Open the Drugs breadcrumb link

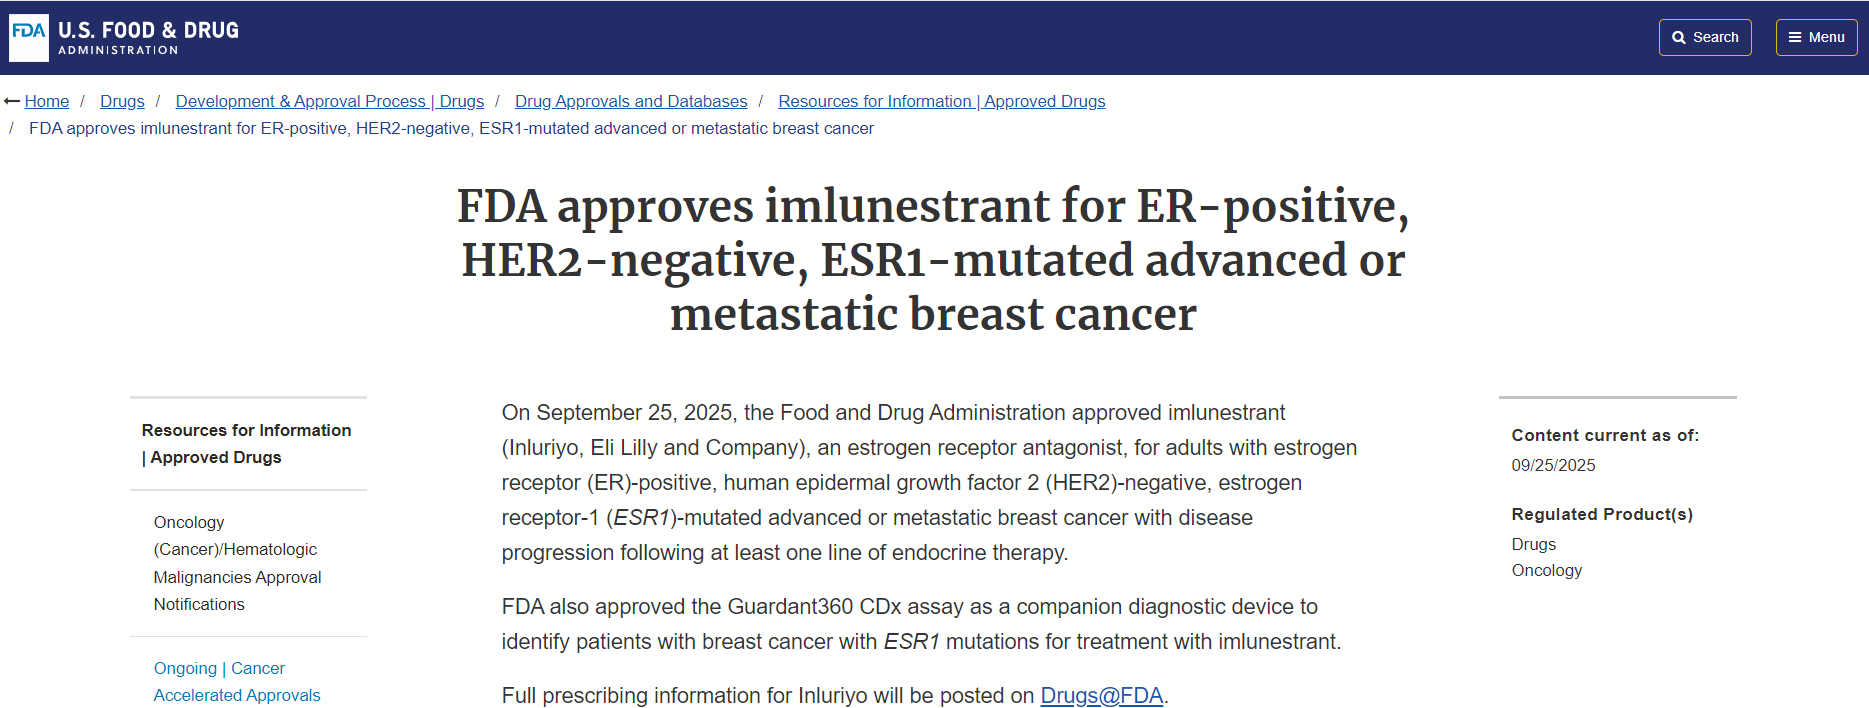click(x=122, y=101)
